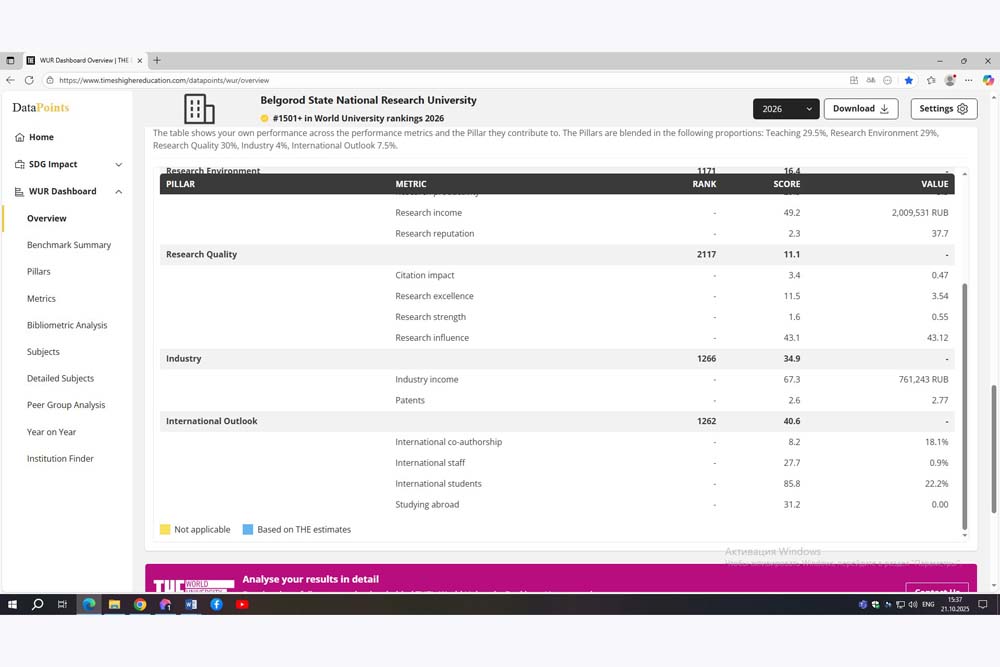Open Peer Group Analysis page
Viewport: 1000px width, 667px height.
pos(66,405)
